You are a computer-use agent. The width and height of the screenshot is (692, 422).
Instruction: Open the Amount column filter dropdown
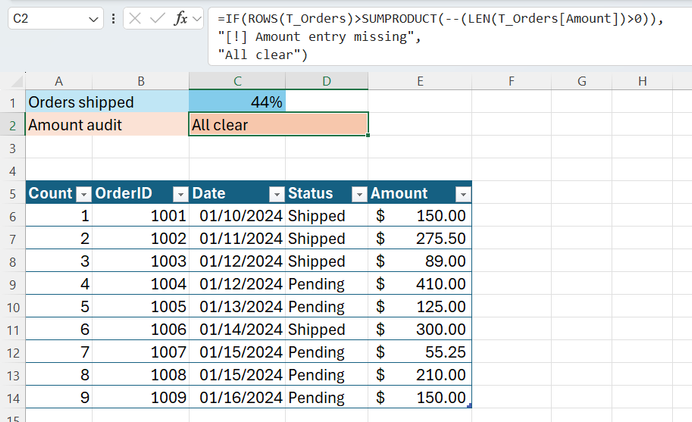pyautogui.click(x=463, y=194)
